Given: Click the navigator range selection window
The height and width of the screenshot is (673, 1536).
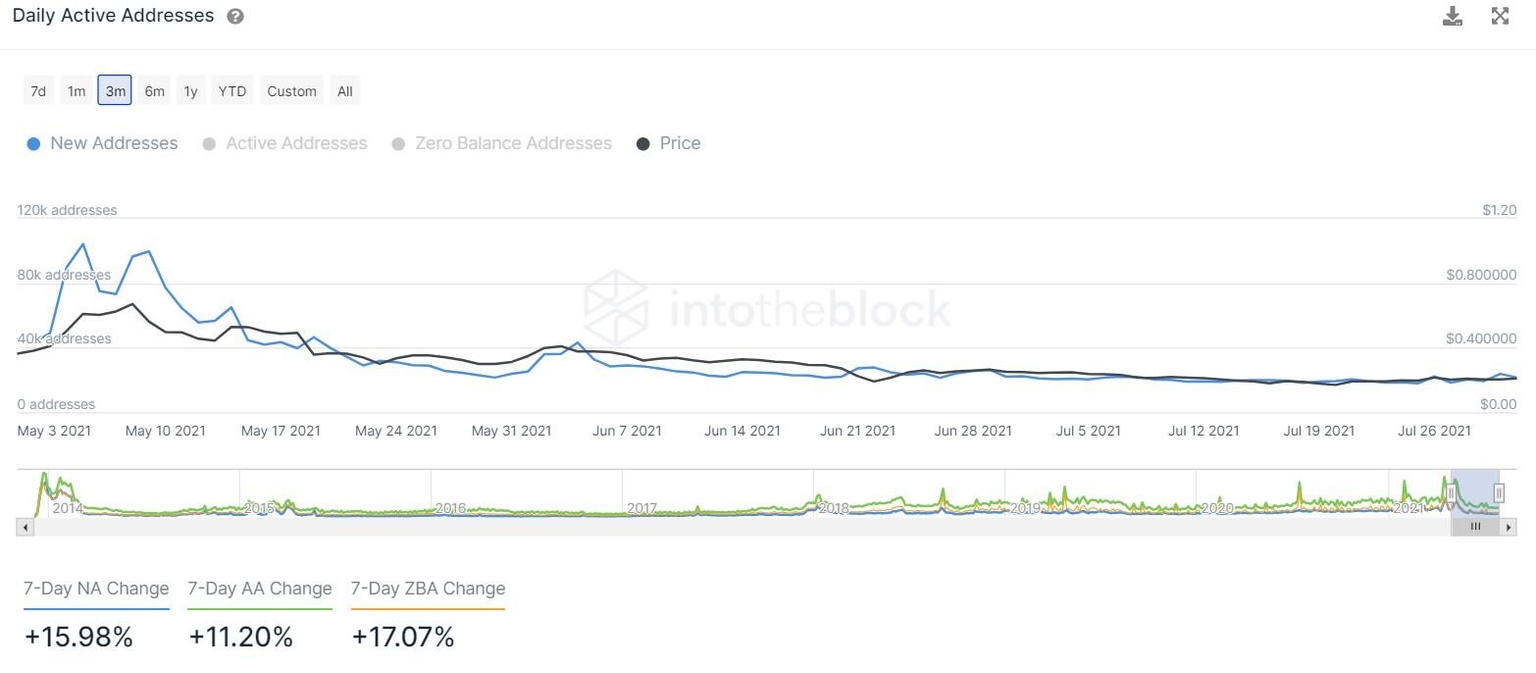Looking at the screenshot, I should pyautogui.click(x=1475, y=490).
